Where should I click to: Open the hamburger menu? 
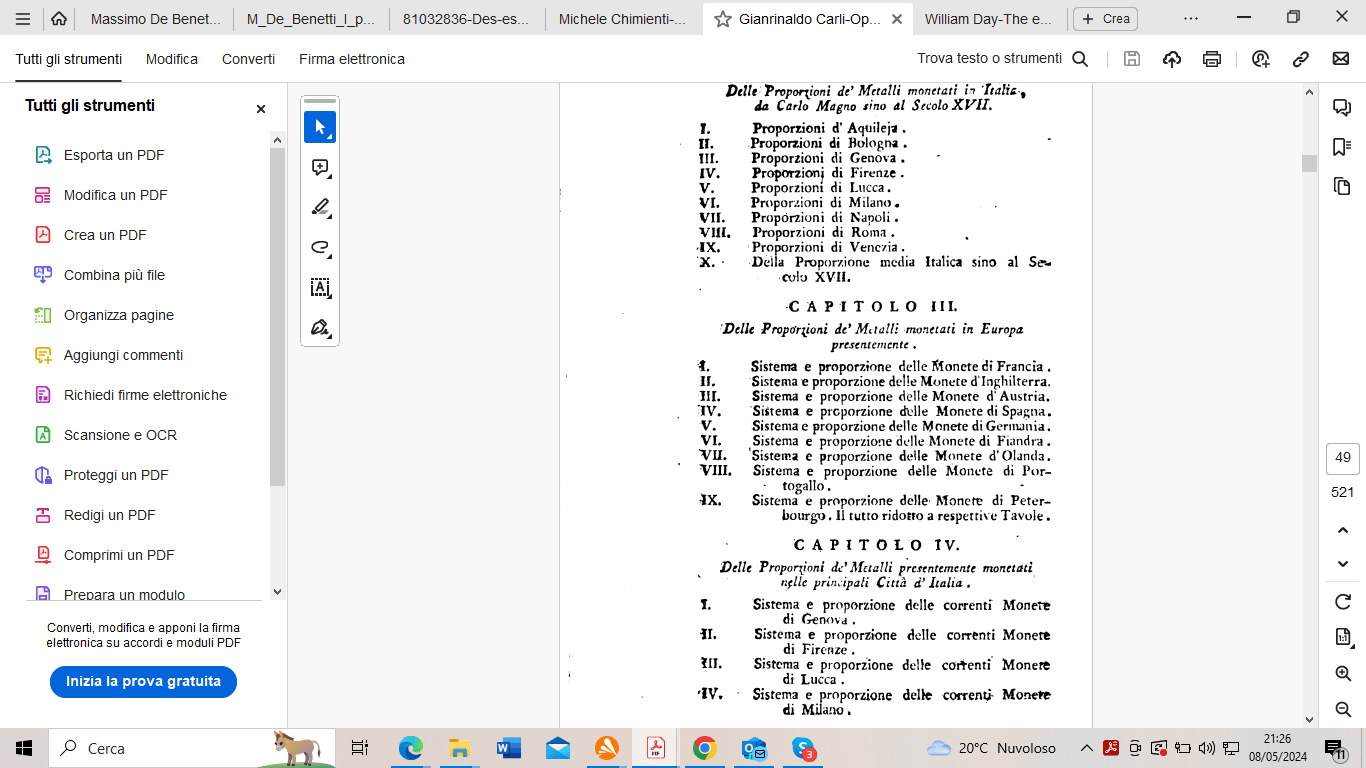(x=23, y=18)
